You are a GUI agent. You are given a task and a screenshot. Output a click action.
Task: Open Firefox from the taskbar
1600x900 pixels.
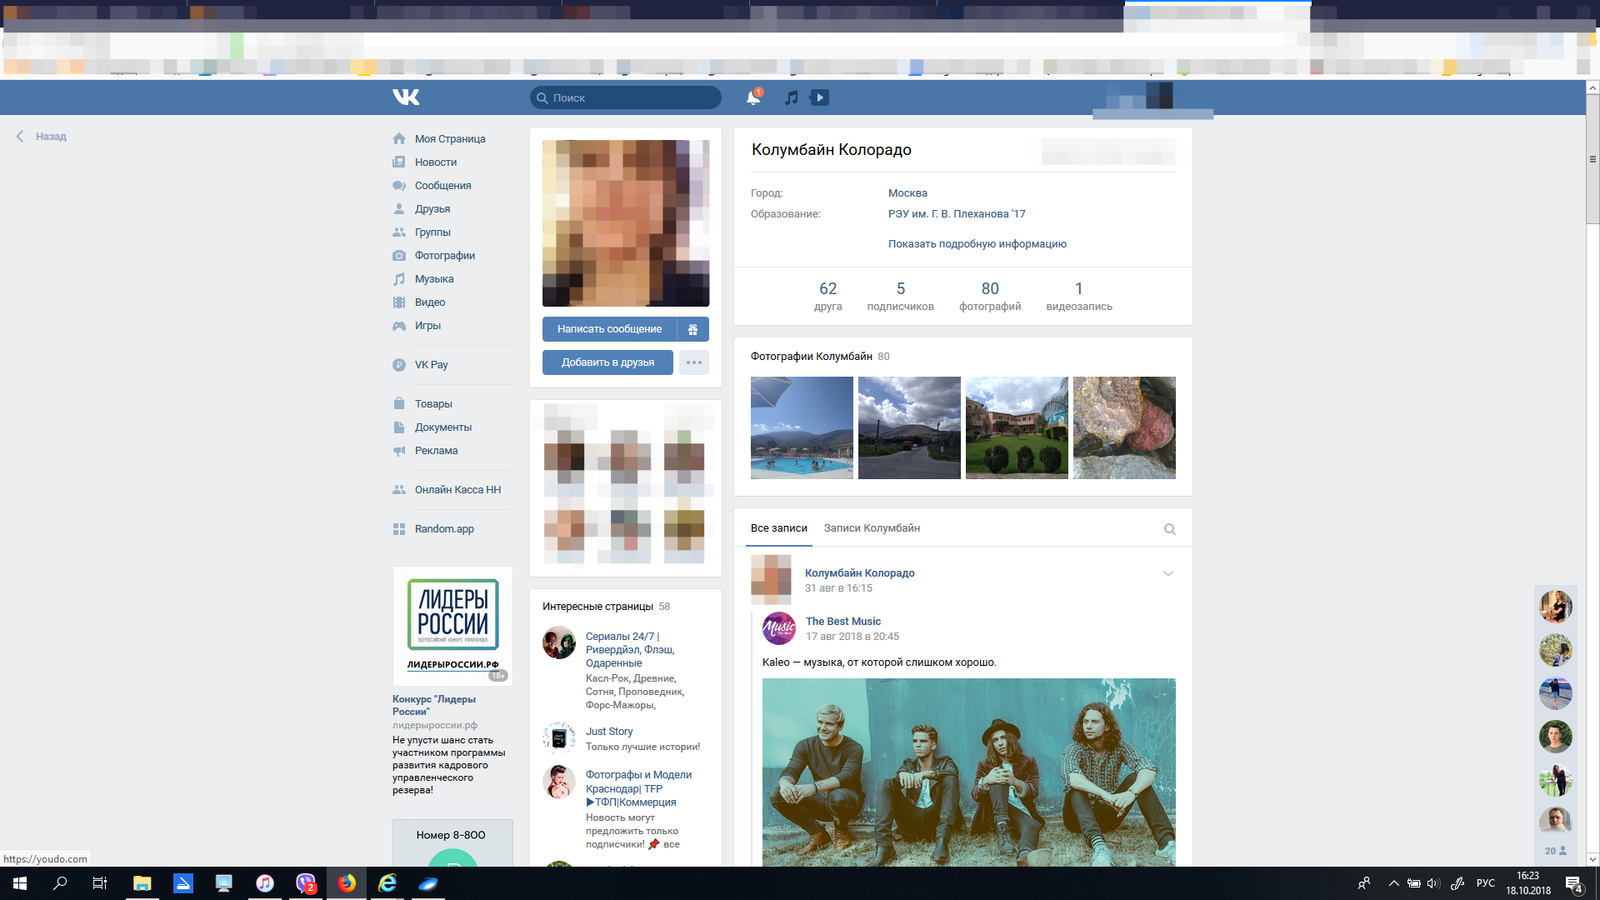pos(346,883)
